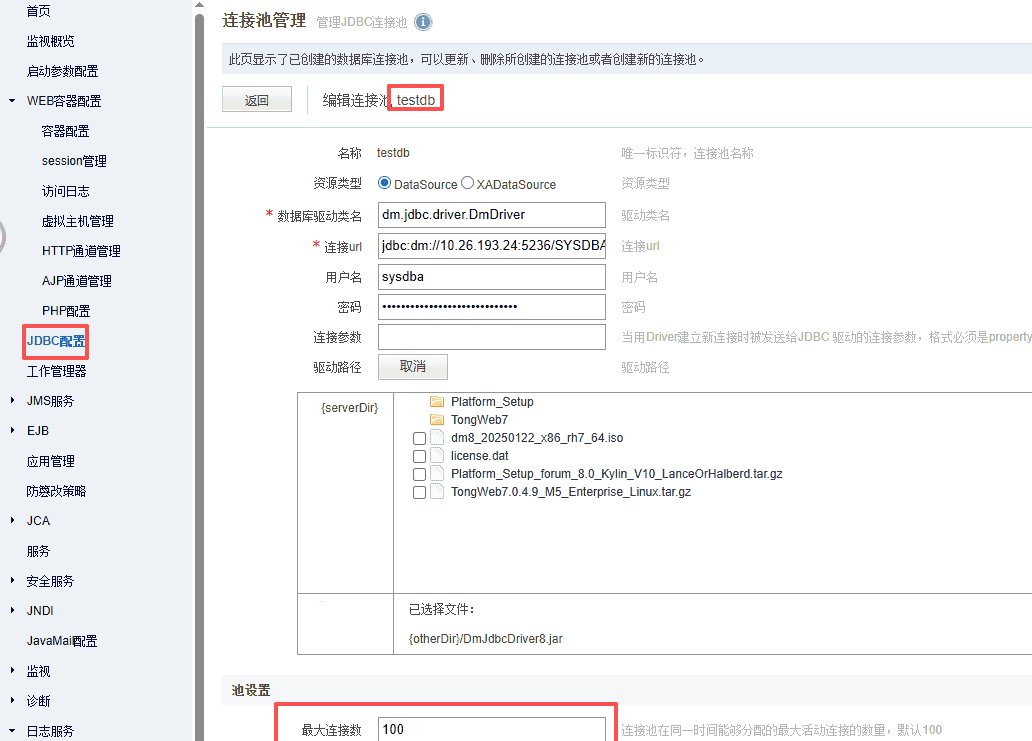Open JDBC配置 in the sidebar
The width and height of the screenshot is (1032, 741).
[x=56, y=341]
